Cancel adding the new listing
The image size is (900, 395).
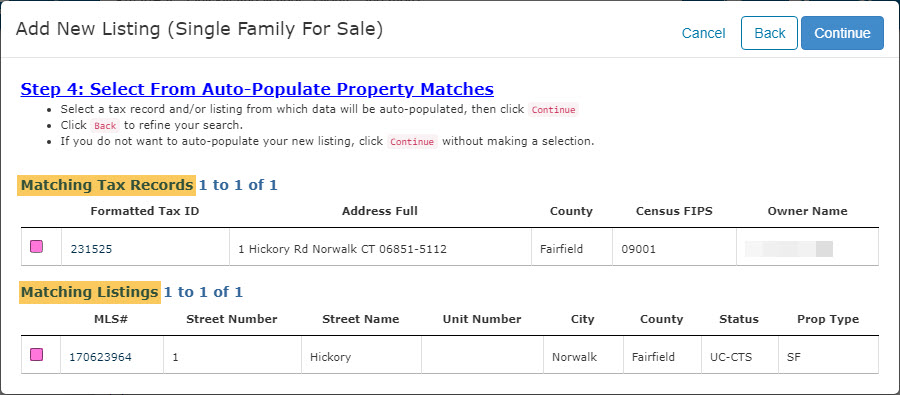[703, 33]
